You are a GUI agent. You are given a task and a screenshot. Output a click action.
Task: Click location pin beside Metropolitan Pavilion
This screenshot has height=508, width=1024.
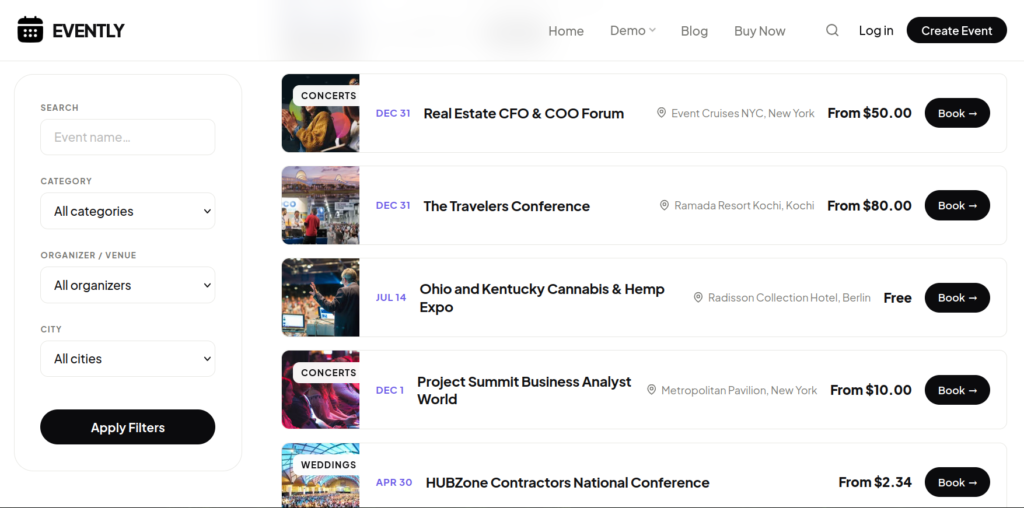tap(651, 390)
